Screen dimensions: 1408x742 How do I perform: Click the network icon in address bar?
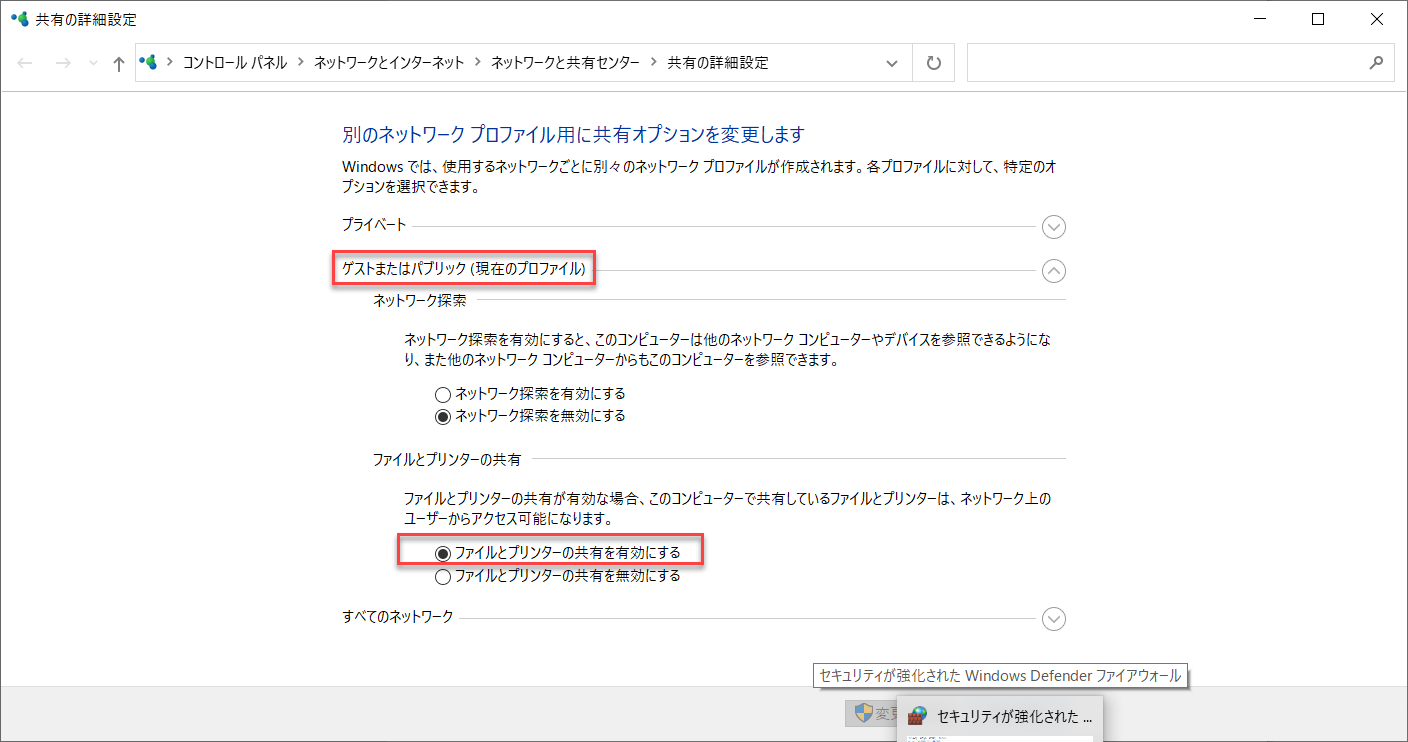pyautogui.click(x=149, y=62)
